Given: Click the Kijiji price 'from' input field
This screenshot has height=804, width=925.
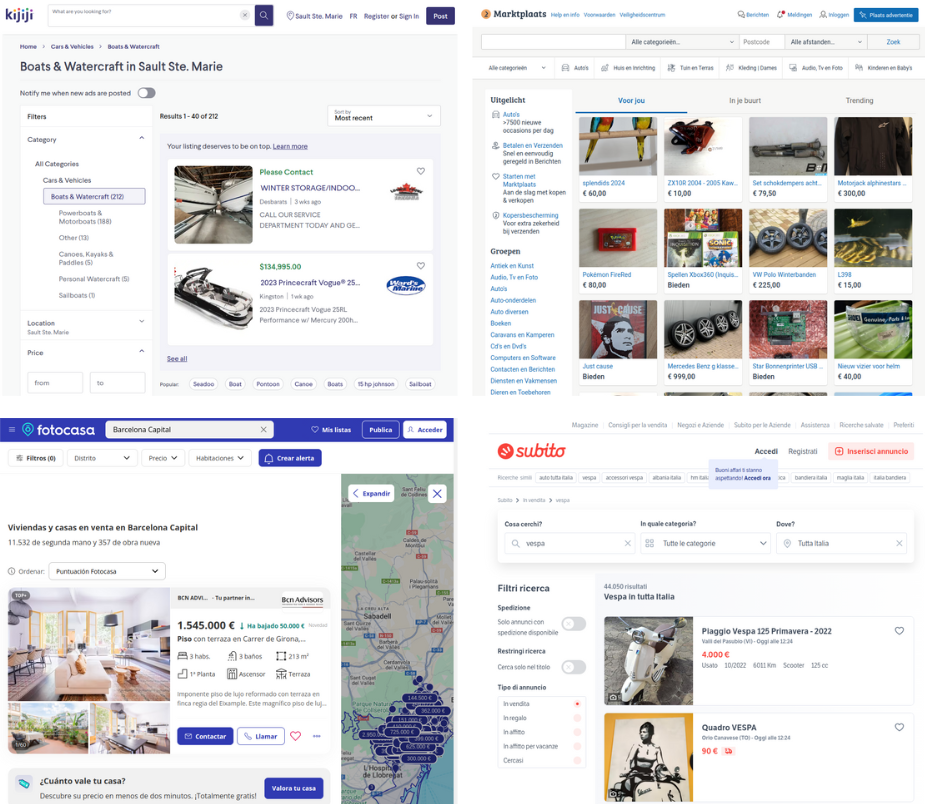Looking at the screenshot, I should click(55, 383).
